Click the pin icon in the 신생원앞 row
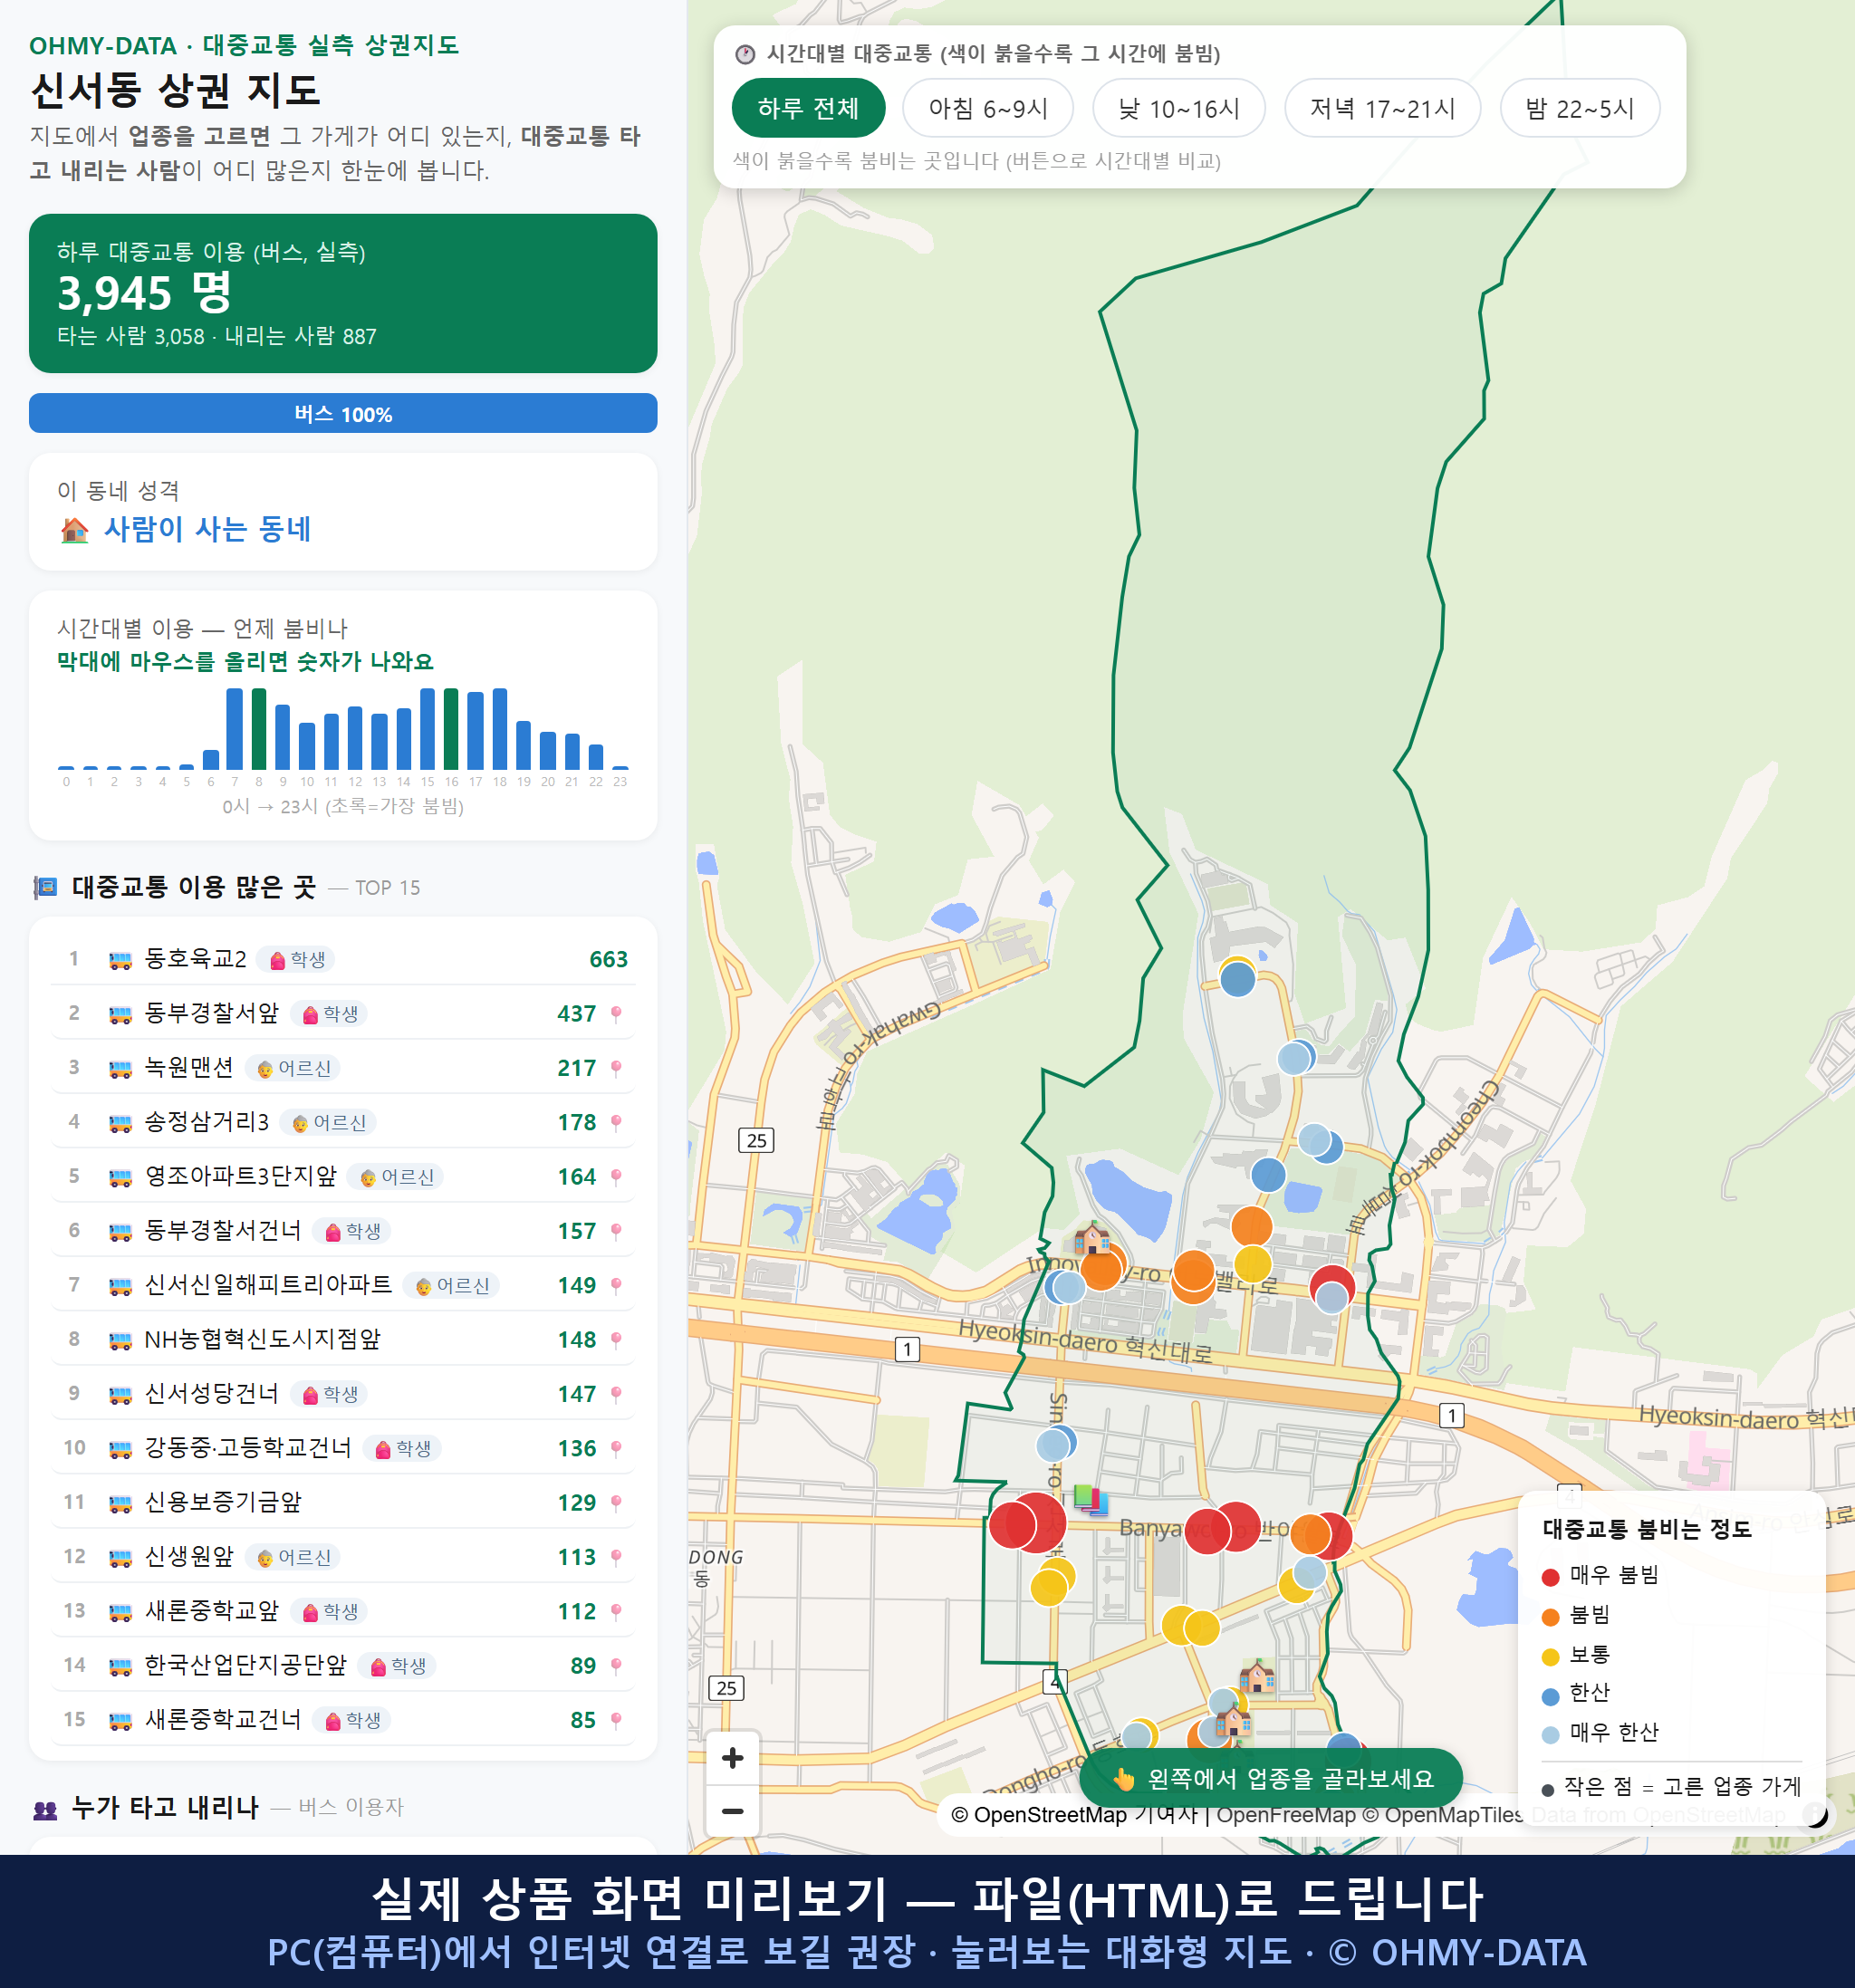 pyautogui.click(x=616, y=1557)
